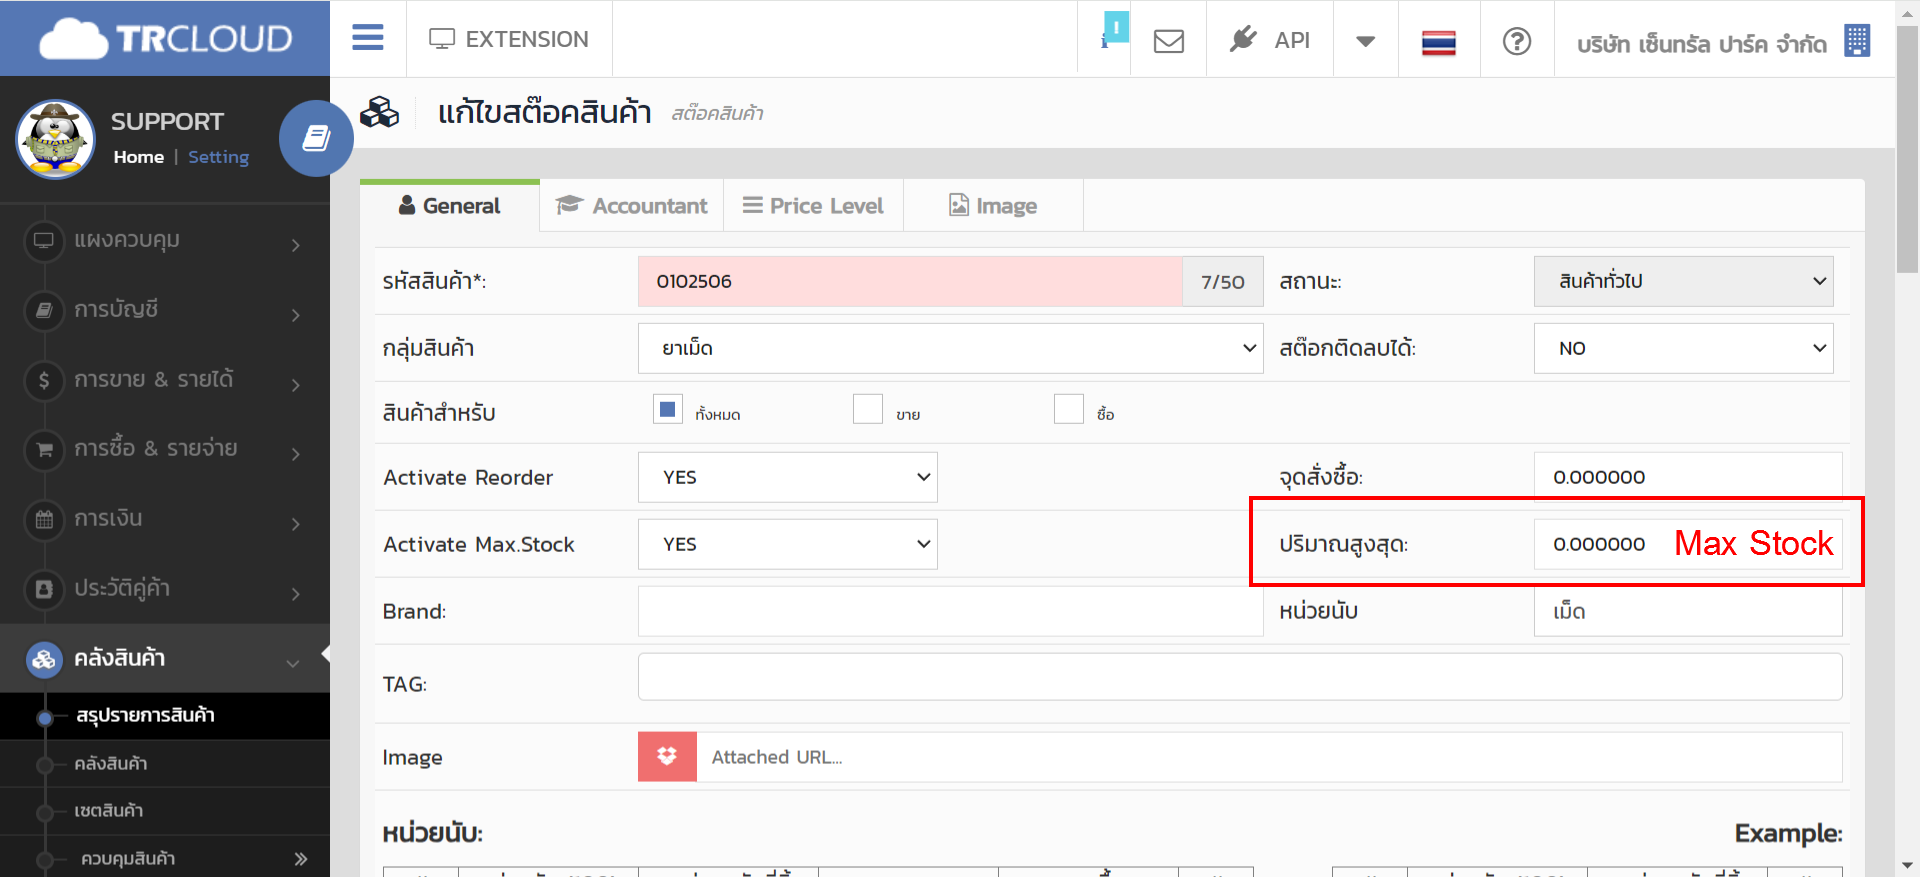Toggle the ขาย checkbox
The width and height of the screenshot is (1920, 877).
tap(868, 409)
